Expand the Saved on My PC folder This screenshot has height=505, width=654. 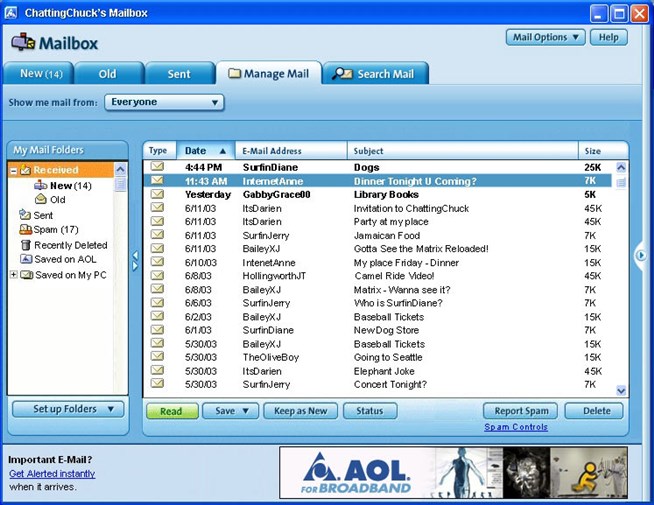click(14, 275)
